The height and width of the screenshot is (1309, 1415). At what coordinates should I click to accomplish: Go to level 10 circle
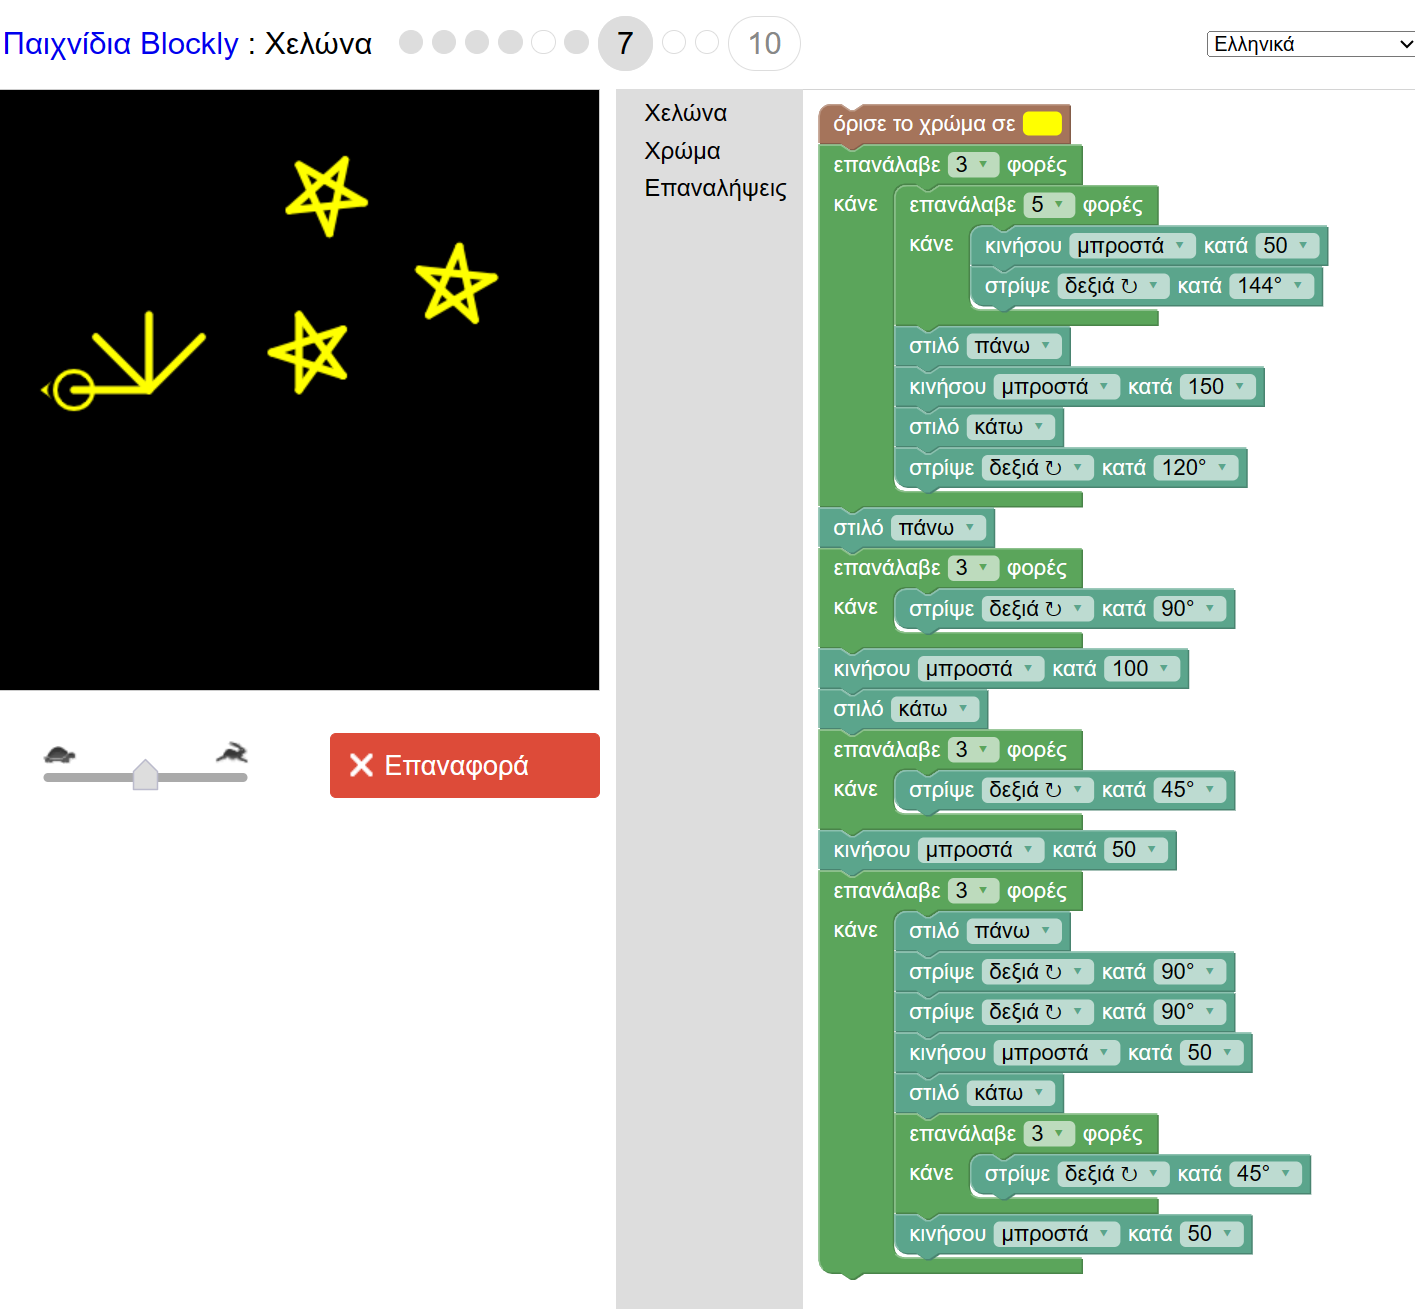pos(764,44)
